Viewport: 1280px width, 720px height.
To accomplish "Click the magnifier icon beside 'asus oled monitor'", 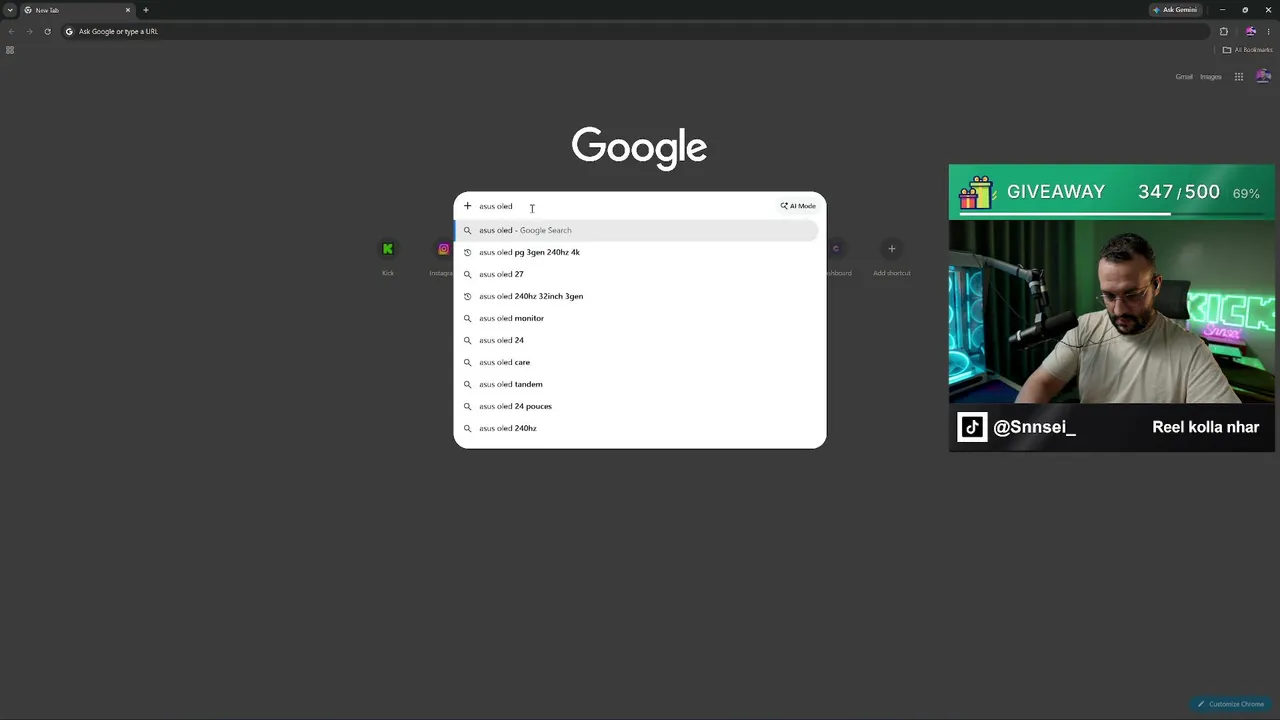I will point(467,318).
